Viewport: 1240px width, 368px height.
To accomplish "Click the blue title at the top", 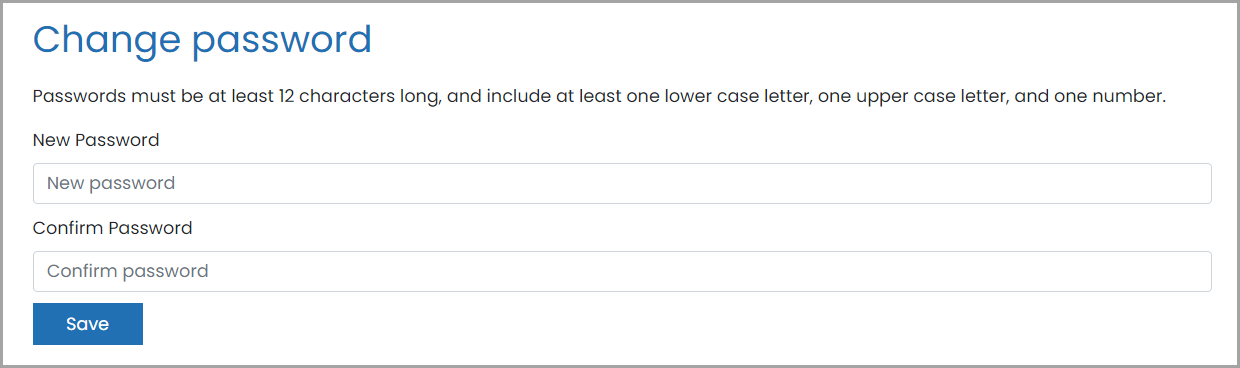I will coord(202,40).
